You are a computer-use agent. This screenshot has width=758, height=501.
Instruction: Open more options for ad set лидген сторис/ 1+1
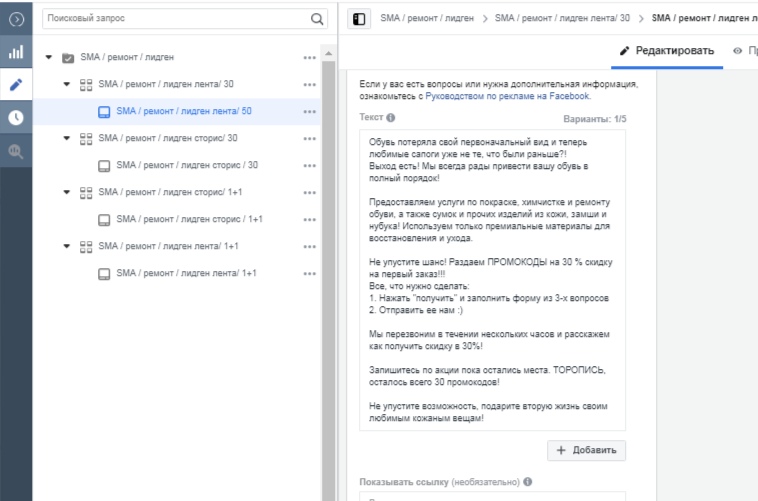tap(309, 193)
